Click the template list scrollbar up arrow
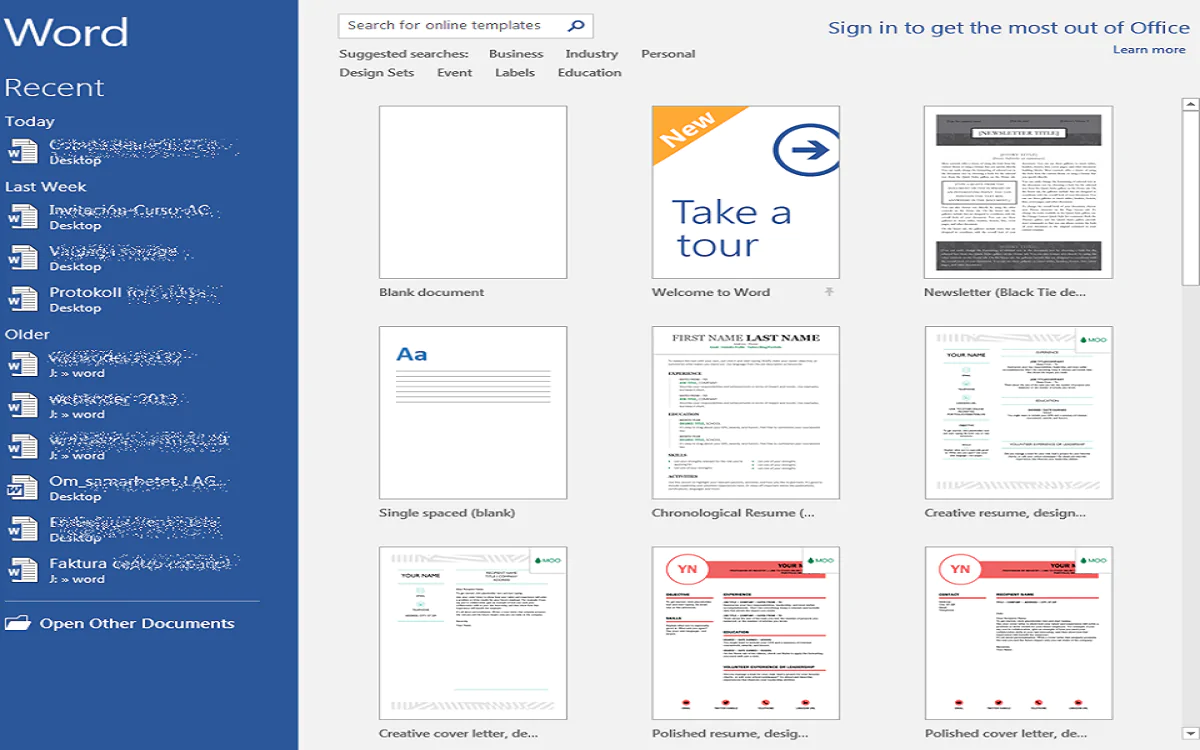The height and width of the screenshot is (750, 1200). point(1190,104)
